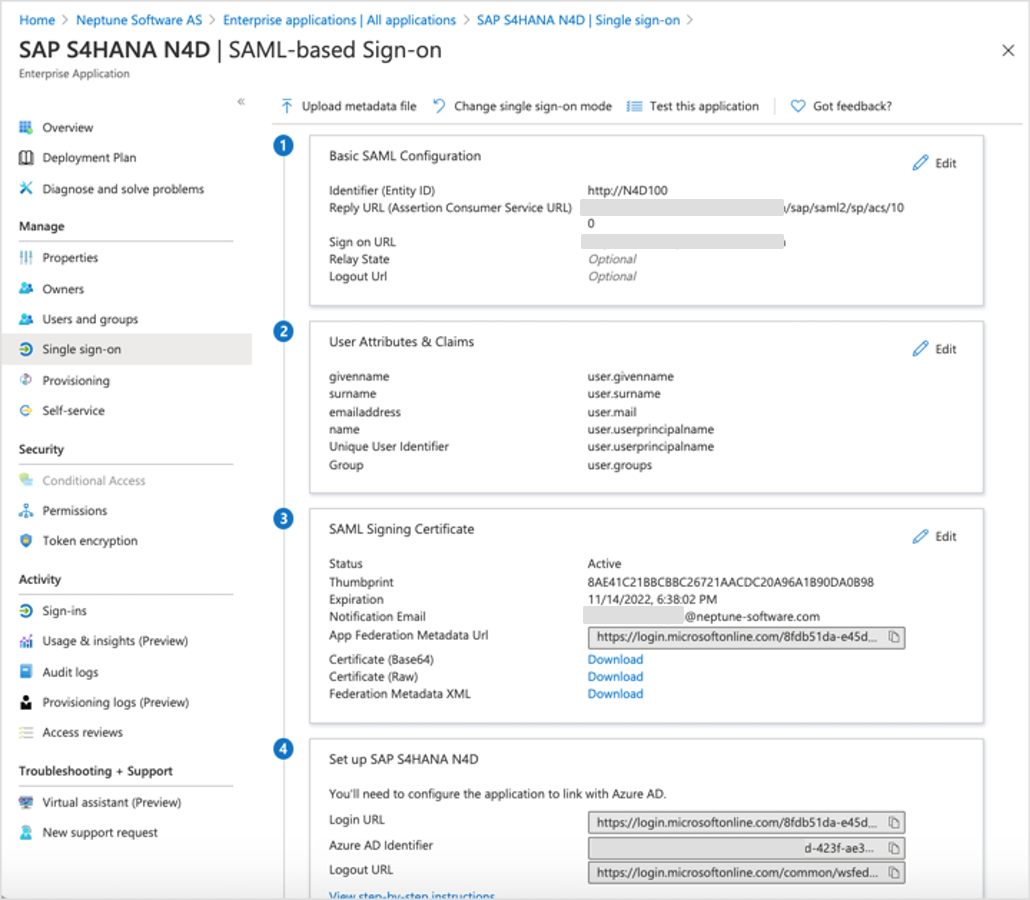Navigate to Neptune Software AS breadcrumb

(139, 20)
